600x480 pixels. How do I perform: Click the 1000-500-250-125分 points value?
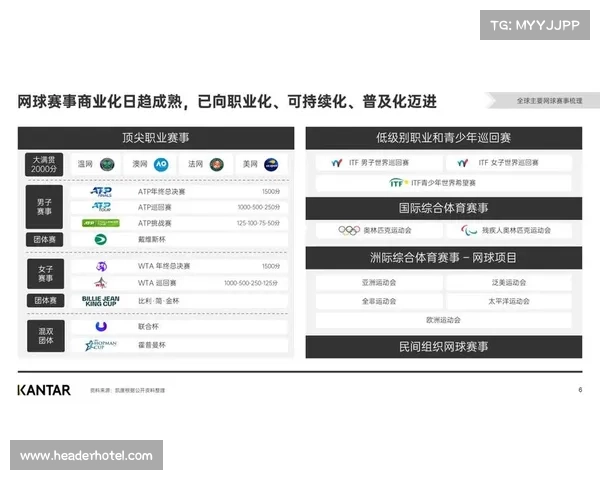point(251,283)
